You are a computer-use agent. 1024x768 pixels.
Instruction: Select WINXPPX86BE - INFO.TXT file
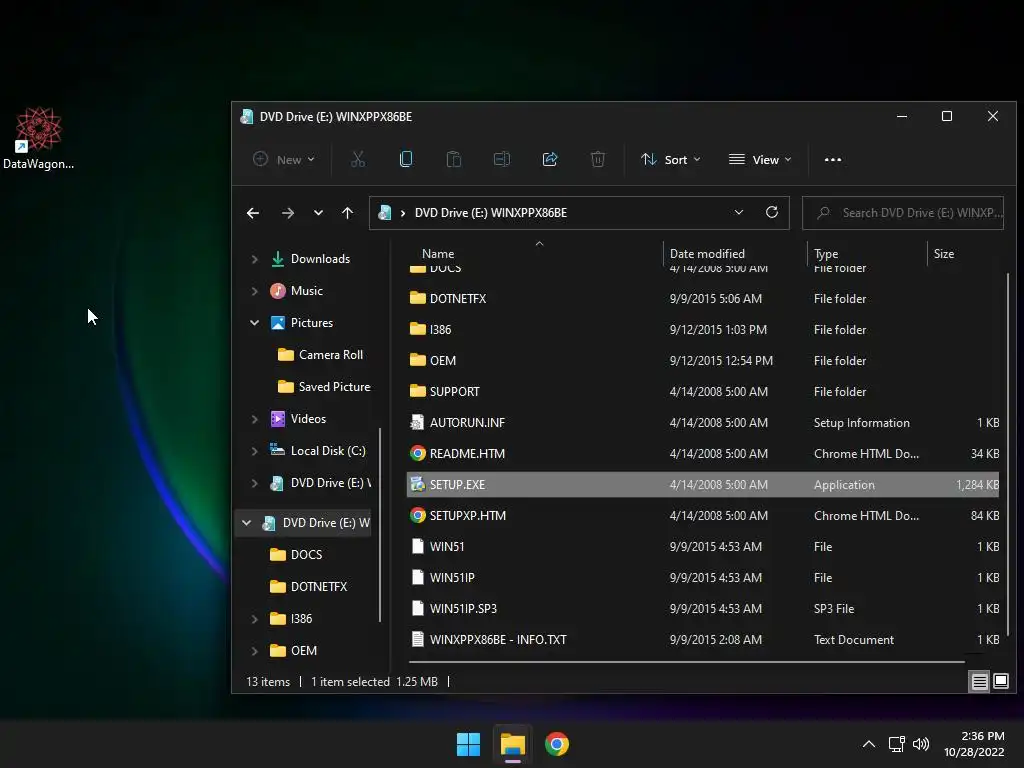click(x=703, y=639)
